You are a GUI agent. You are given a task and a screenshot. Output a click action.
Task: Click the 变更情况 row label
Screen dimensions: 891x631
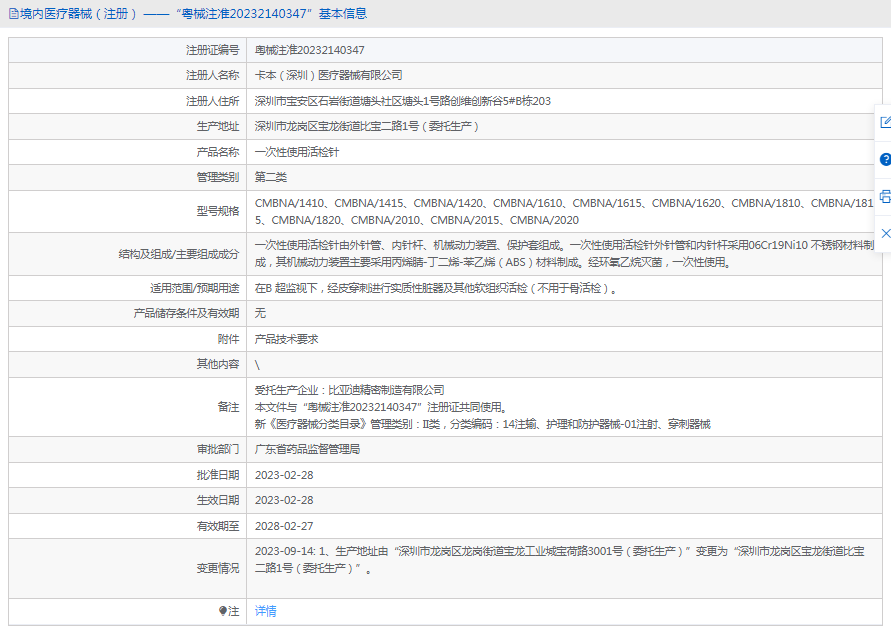218,568
